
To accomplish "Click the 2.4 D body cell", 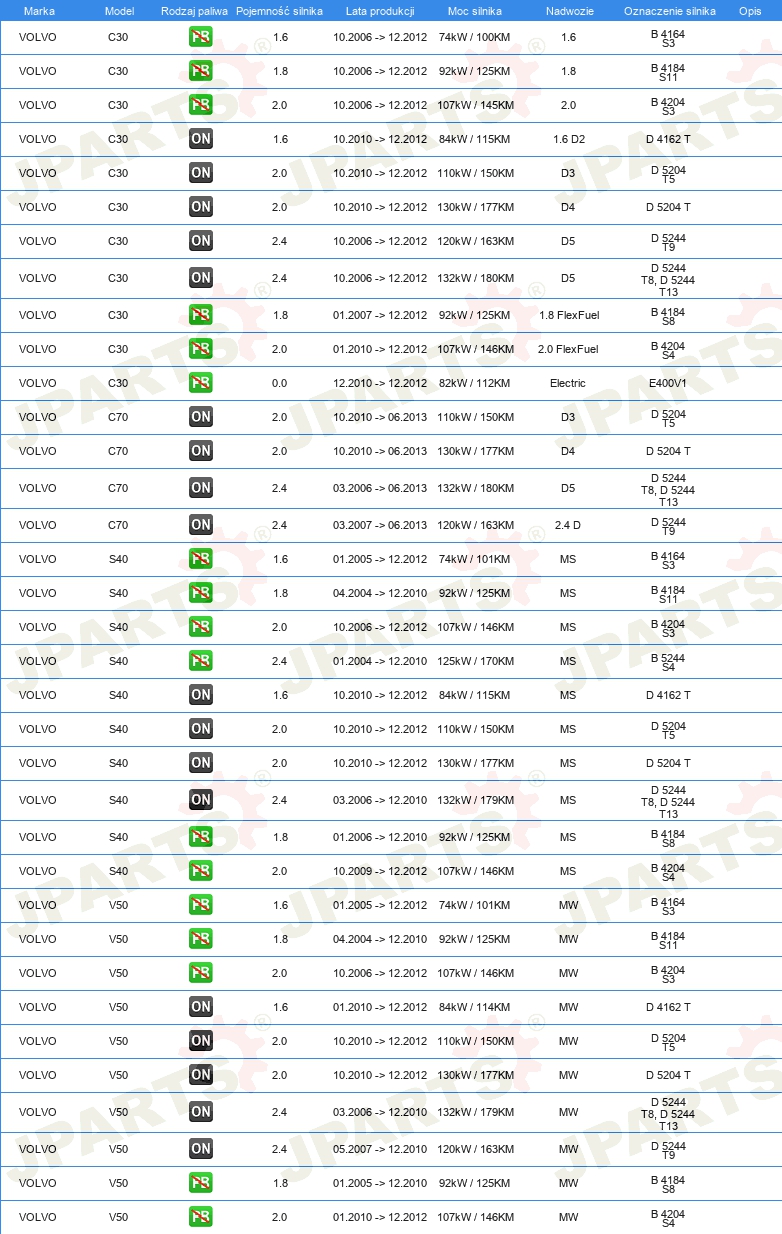I will tap(568, 525).
